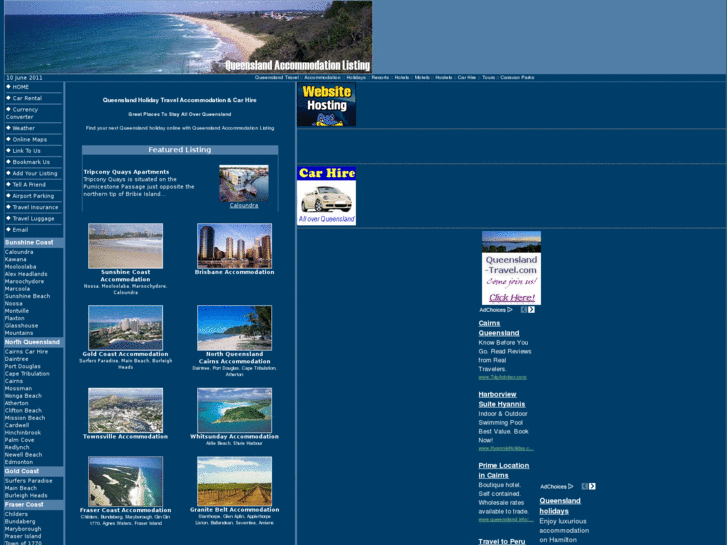Open Airport Parking link
The width and height of the screenshot is (727, 545).
coord(33,196)
